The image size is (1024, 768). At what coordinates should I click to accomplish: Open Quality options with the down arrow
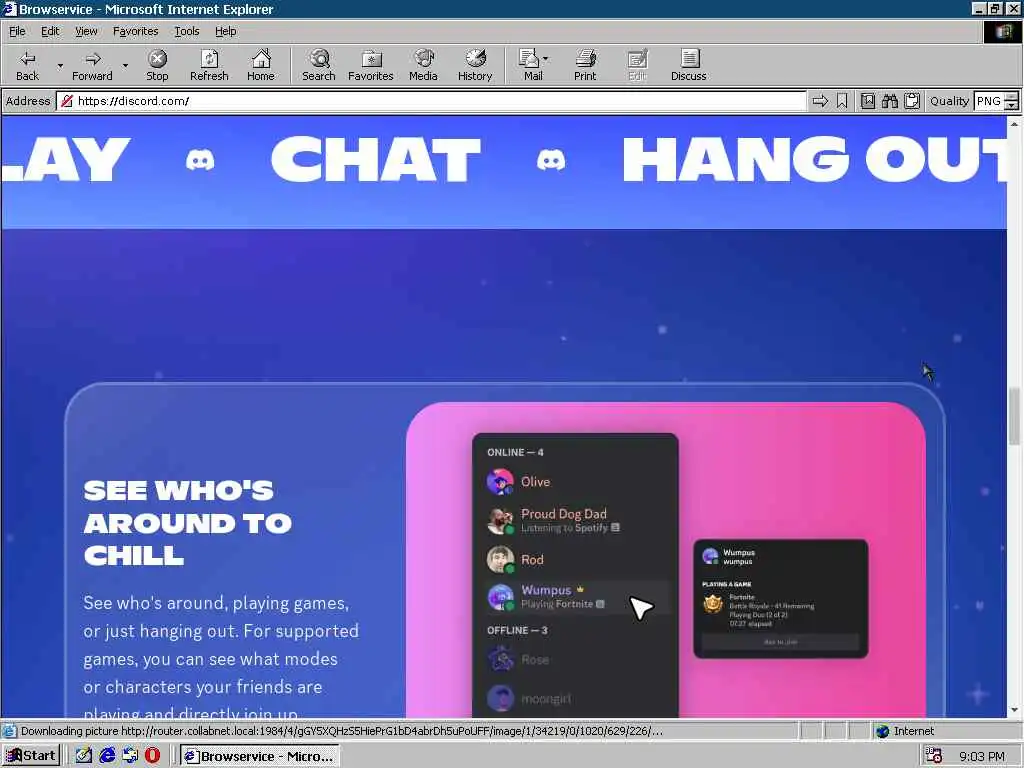[x=1012, y=105]
